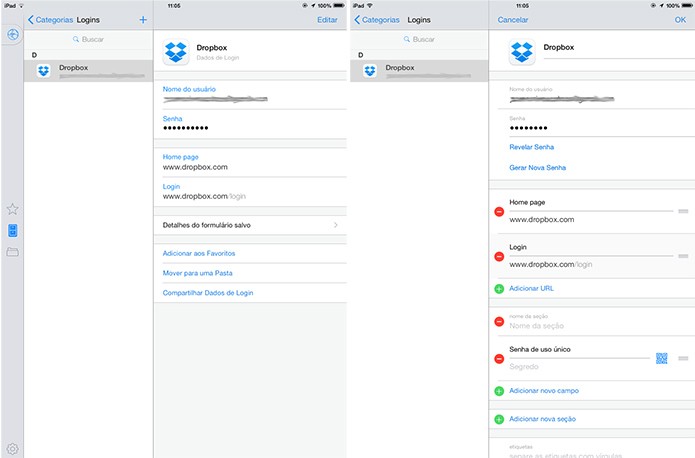Tap Dropbox logo in edit view
This screenshot has width=695, height=458.
(522, 52)
